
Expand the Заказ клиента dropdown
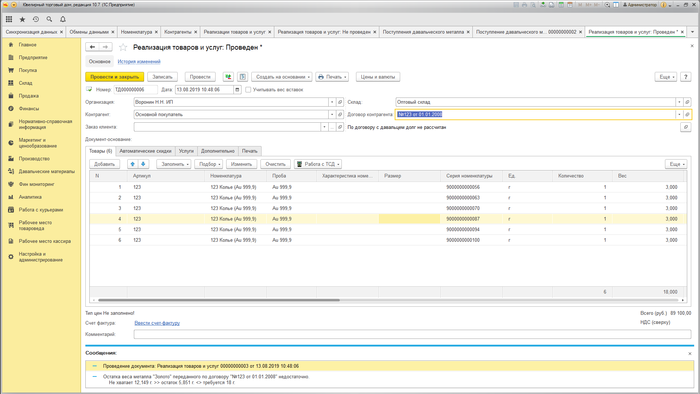[324, 127]
